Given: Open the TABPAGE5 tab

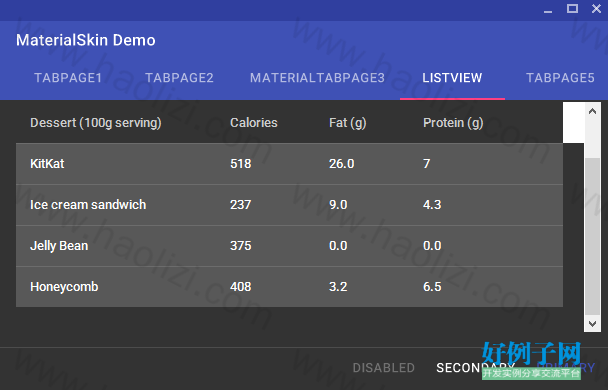Looking at the screenshot, I should click(x=560, y=78).
